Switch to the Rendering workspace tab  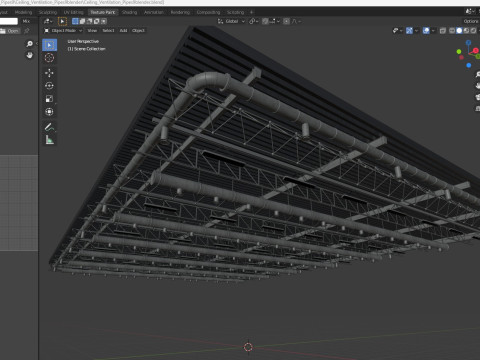tap(180, 12)
